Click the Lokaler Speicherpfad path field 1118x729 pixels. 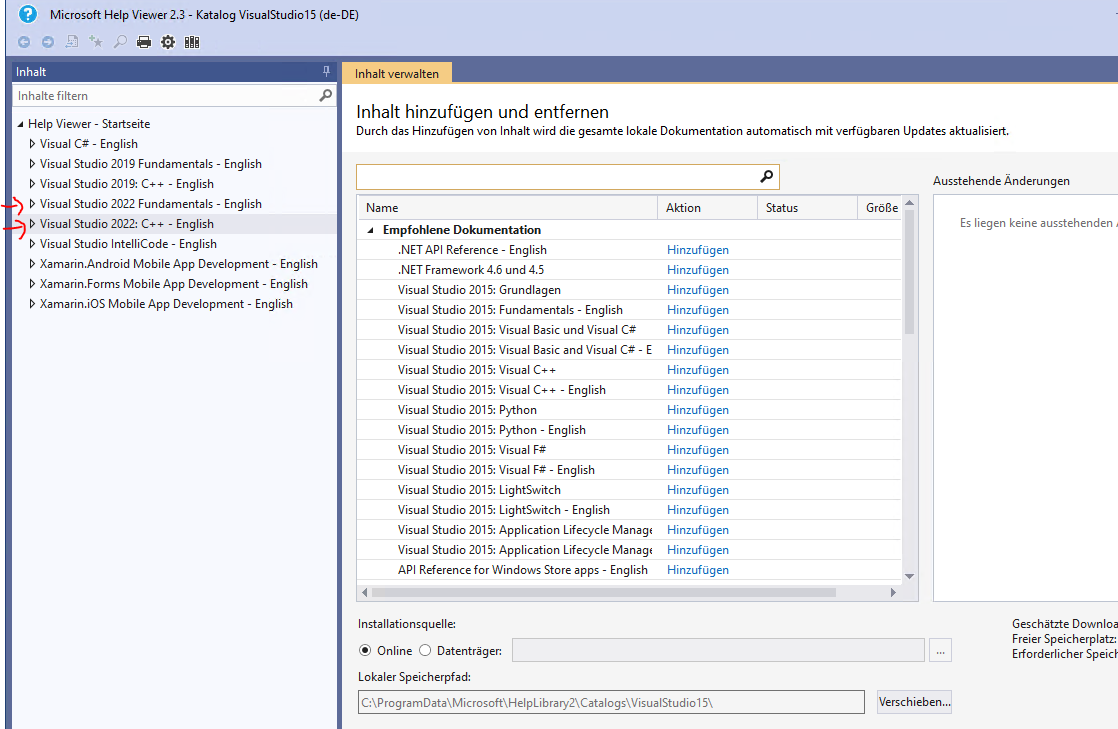611,702
